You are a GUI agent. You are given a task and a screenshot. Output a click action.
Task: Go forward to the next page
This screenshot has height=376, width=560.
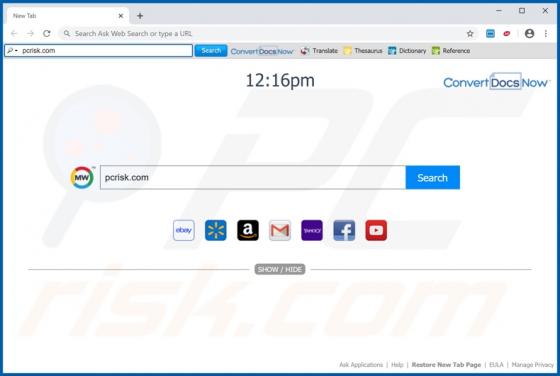30,34
